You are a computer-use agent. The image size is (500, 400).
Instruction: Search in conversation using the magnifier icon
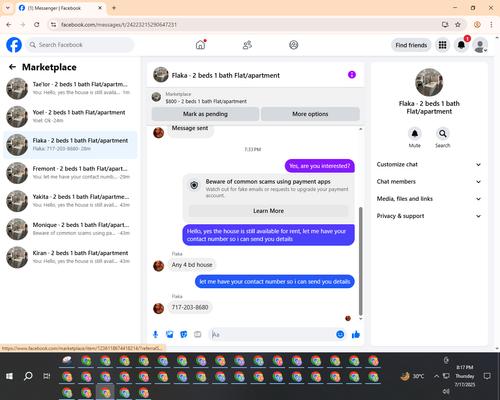coord(443,134)
